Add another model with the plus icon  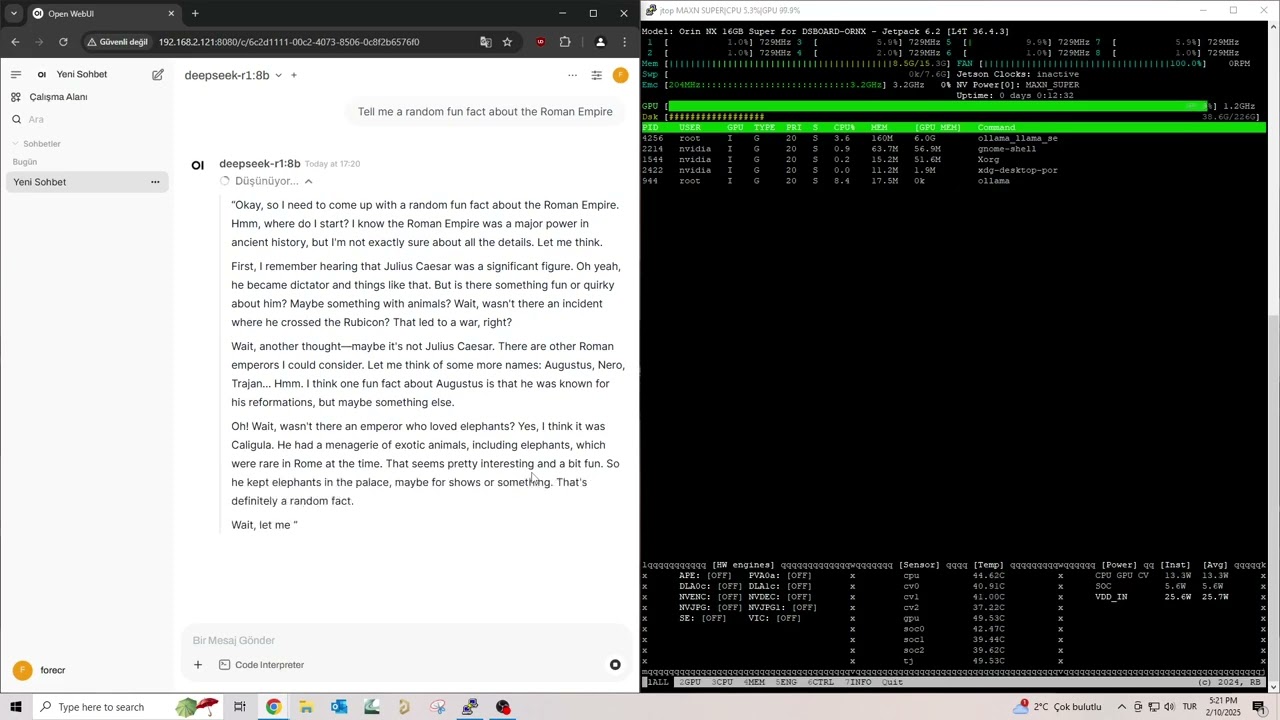click(x=293, y=75)
